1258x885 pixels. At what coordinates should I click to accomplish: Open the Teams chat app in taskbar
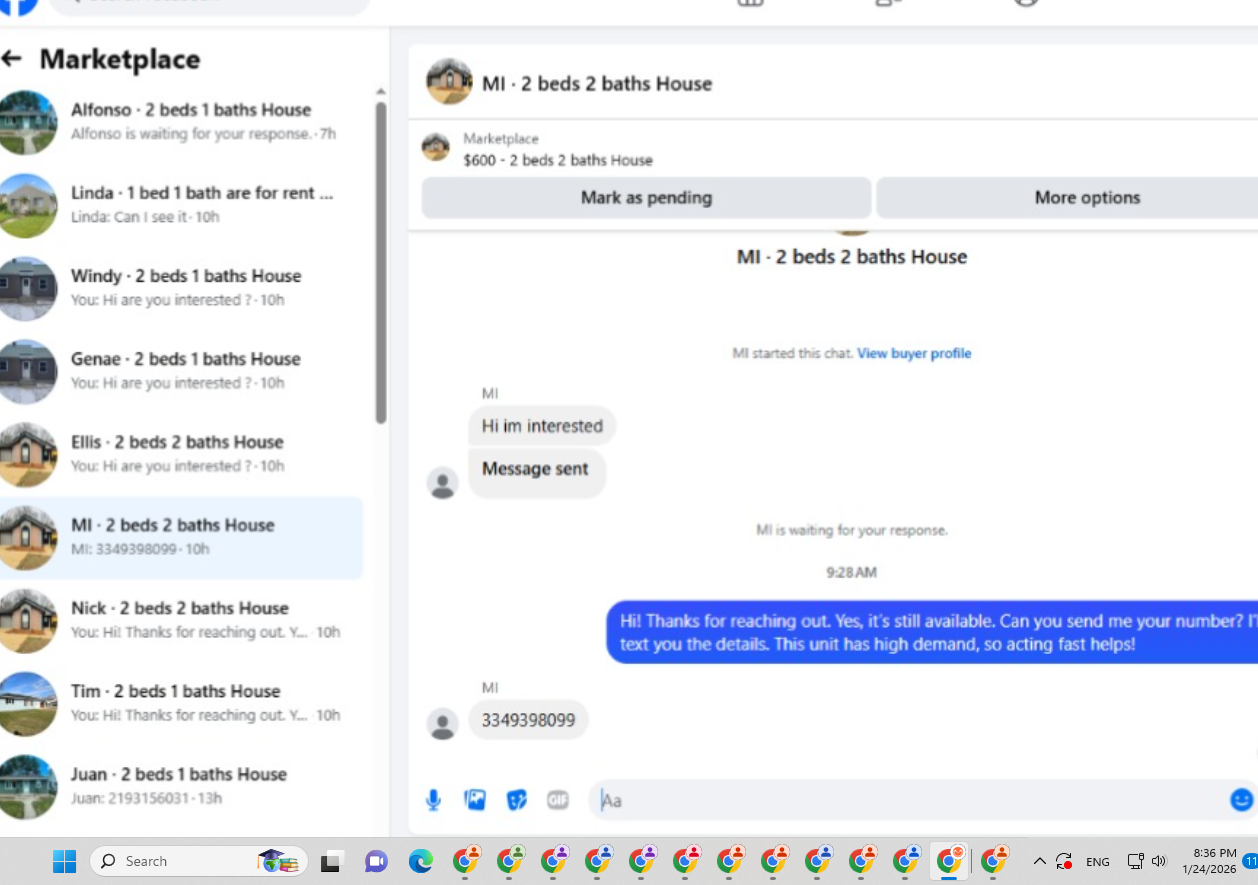tap(376, 861)
